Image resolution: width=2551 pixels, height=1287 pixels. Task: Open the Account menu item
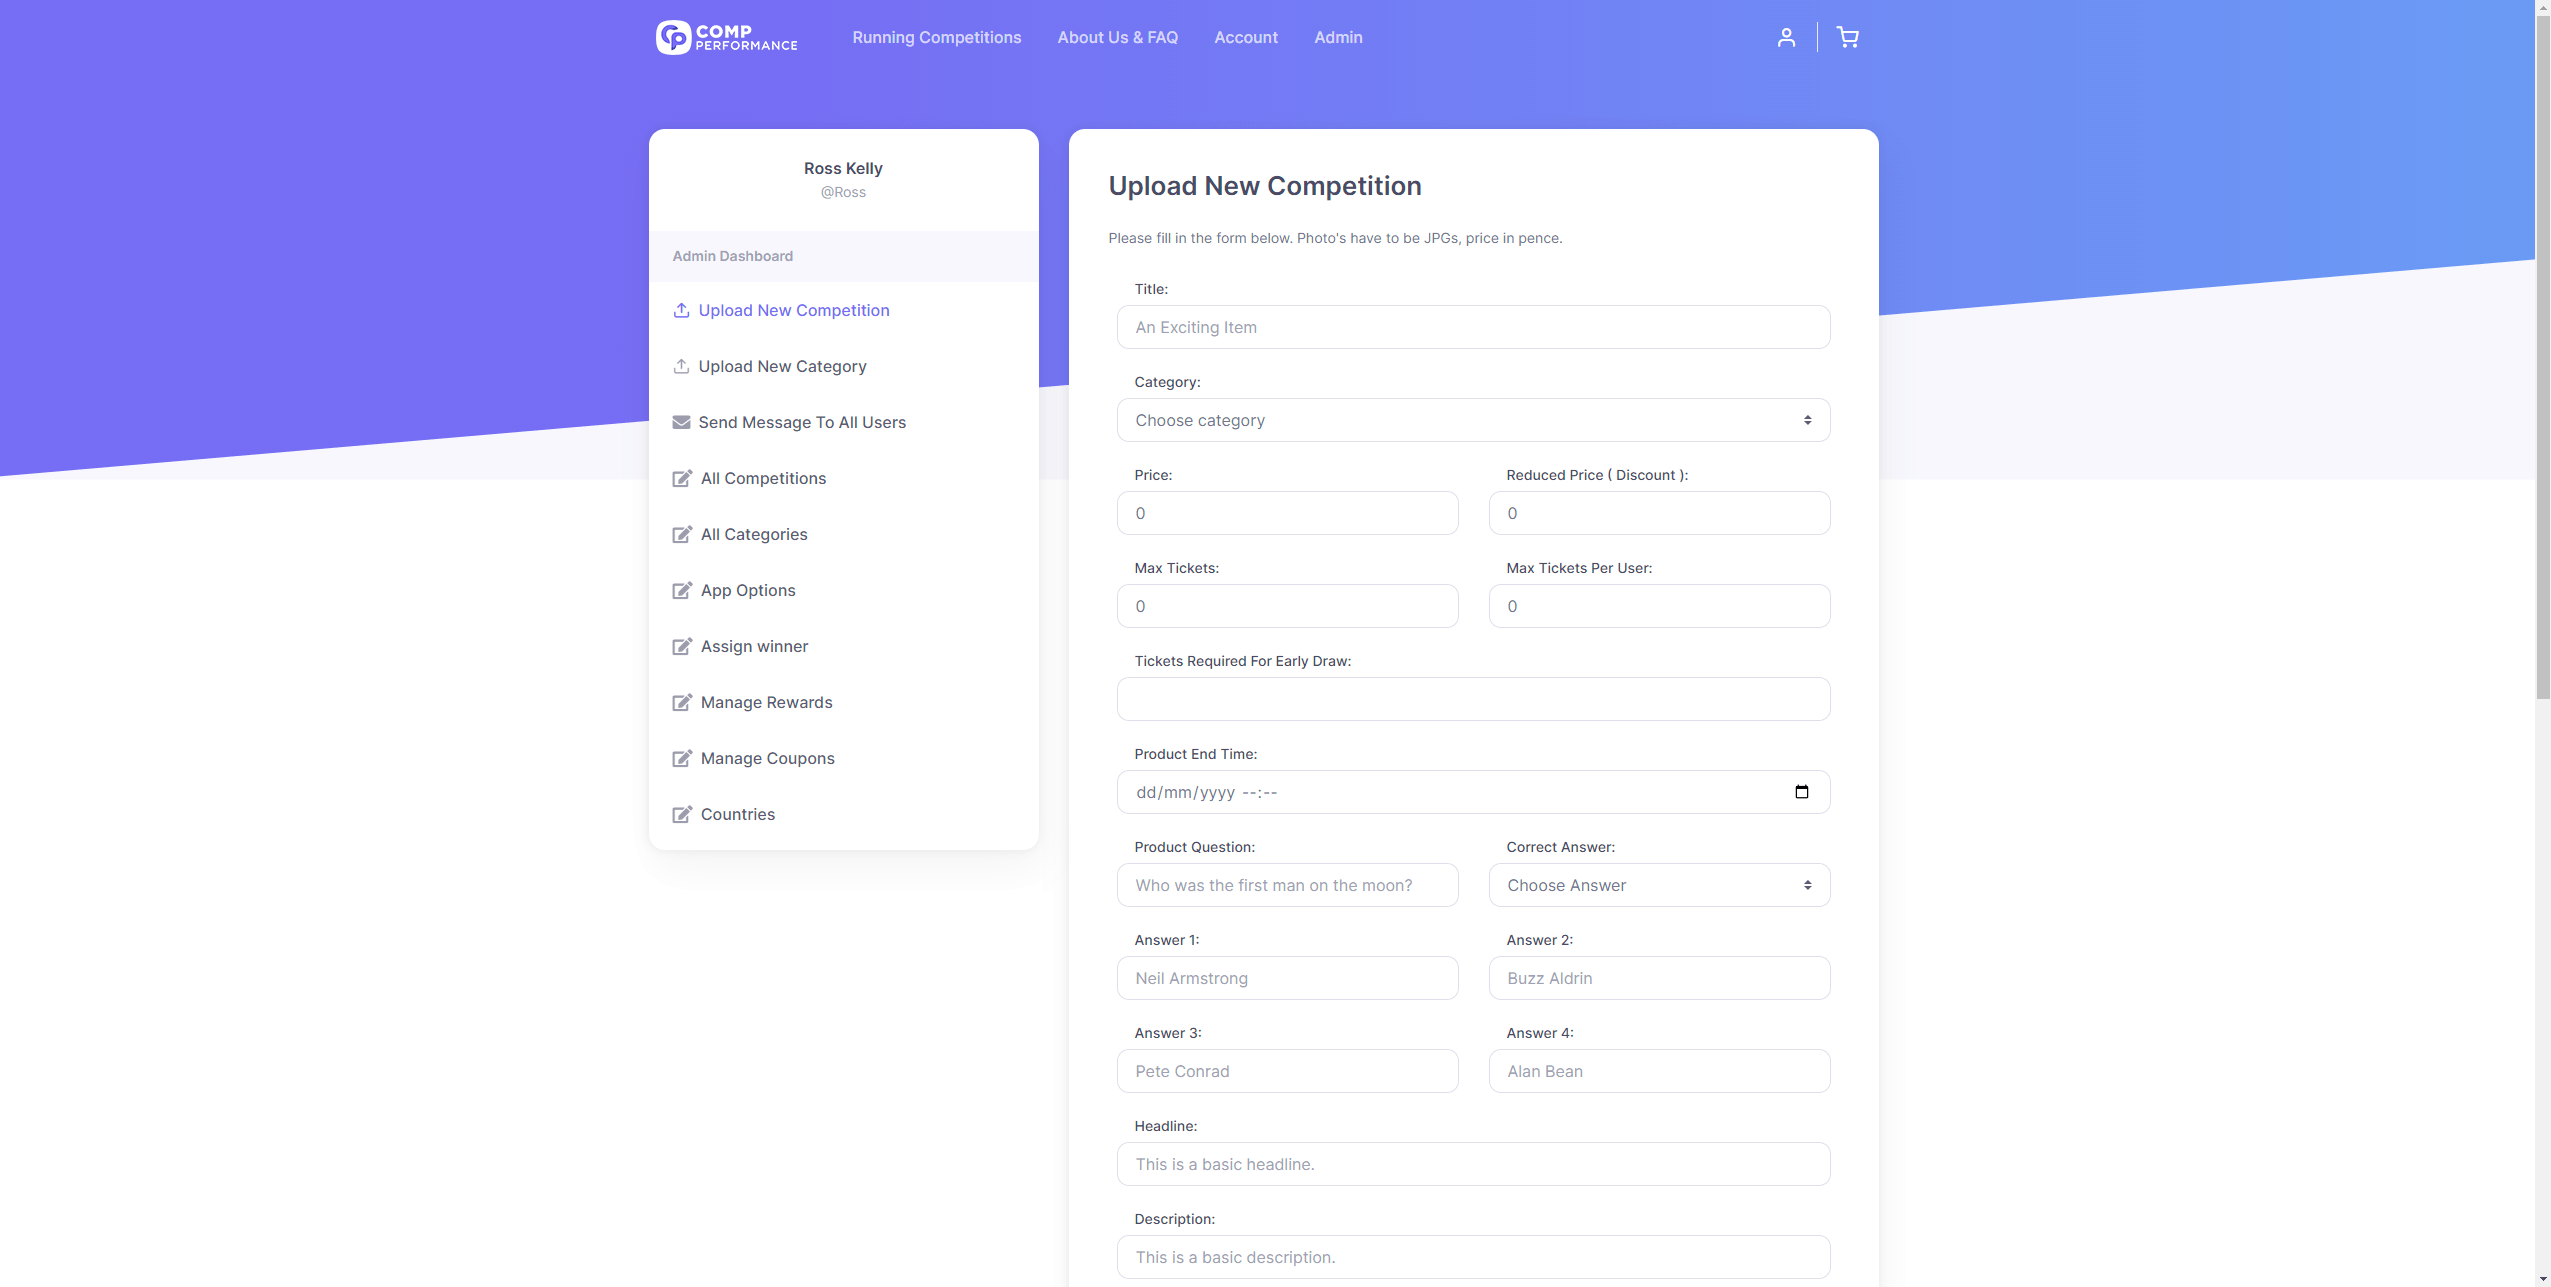pyautogui.click(x=1245, y=37)
